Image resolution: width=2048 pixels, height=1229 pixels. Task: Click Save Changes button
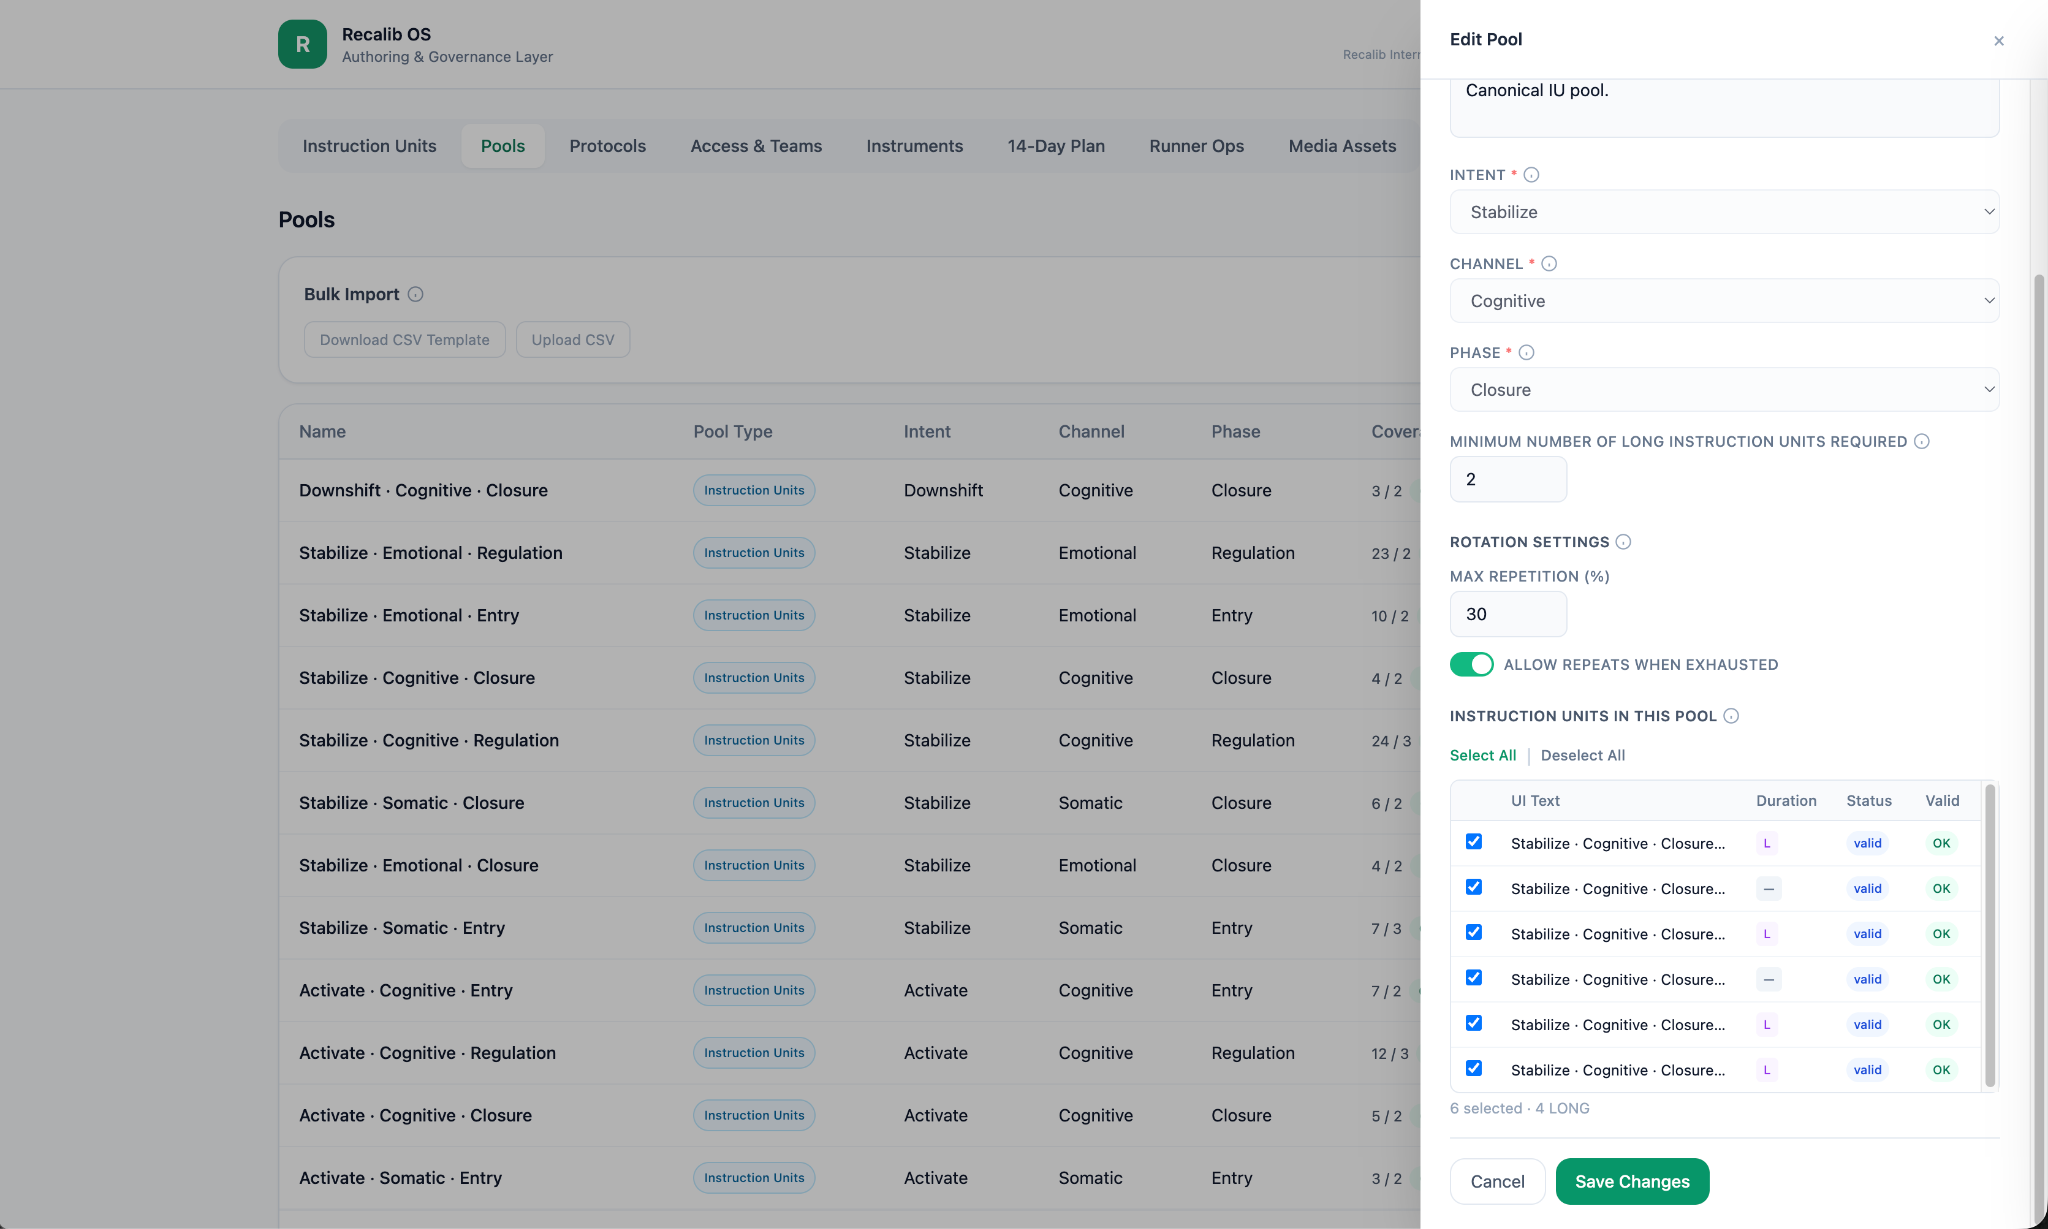[x=1632, y=1182]
